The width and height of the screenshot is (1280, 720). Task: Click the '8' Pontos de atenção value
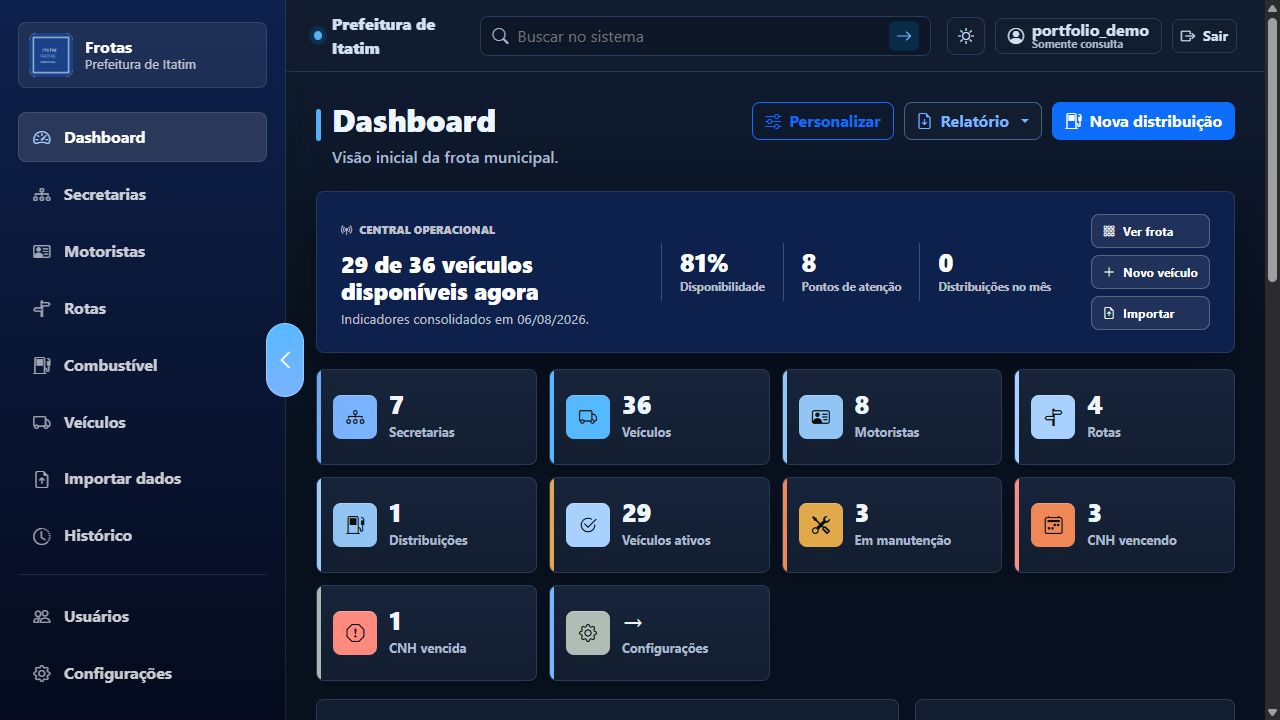click(809, 263)
